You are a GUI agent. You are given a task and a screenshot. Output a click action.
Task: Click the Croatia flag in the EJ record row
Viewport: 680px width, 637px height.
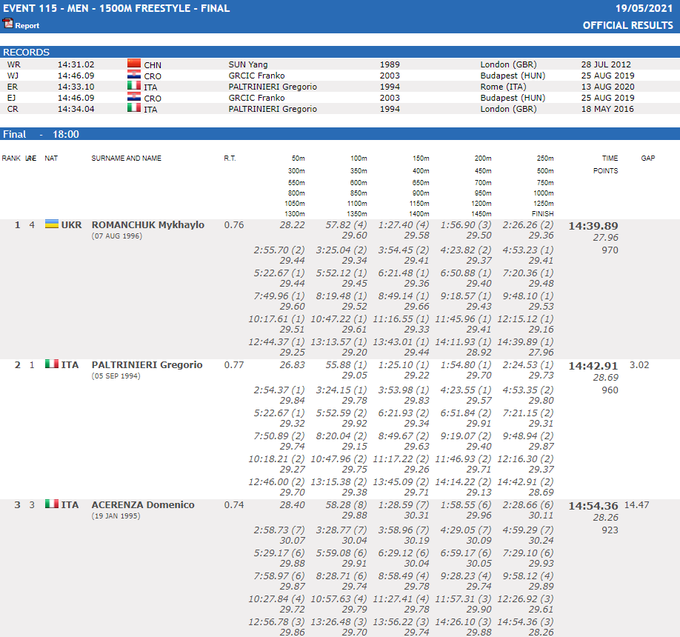(x=134, y=97)
